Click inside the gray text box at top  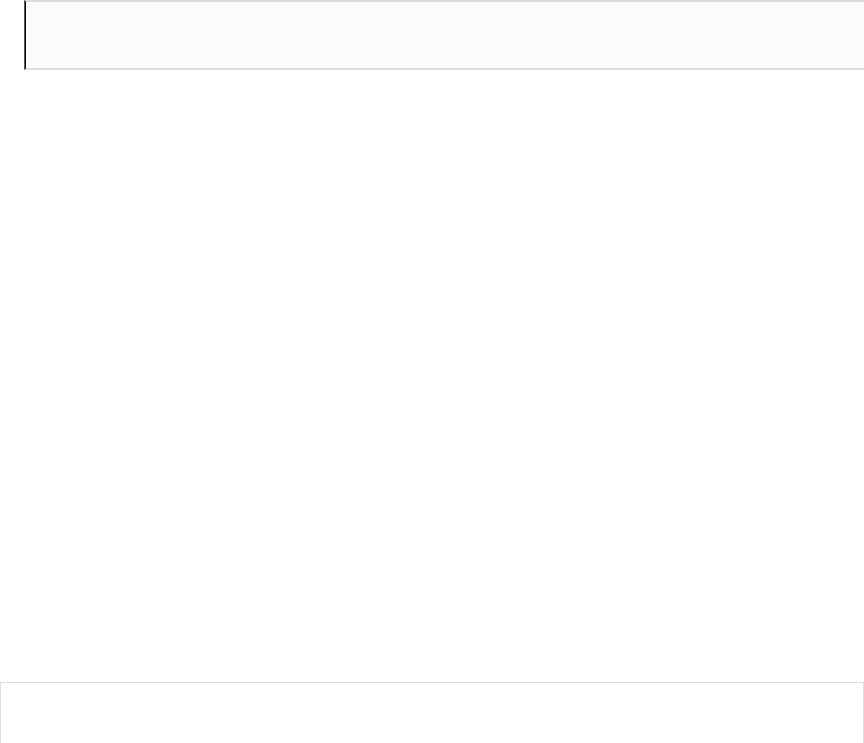pyautogui.click(x=443, y=35)
